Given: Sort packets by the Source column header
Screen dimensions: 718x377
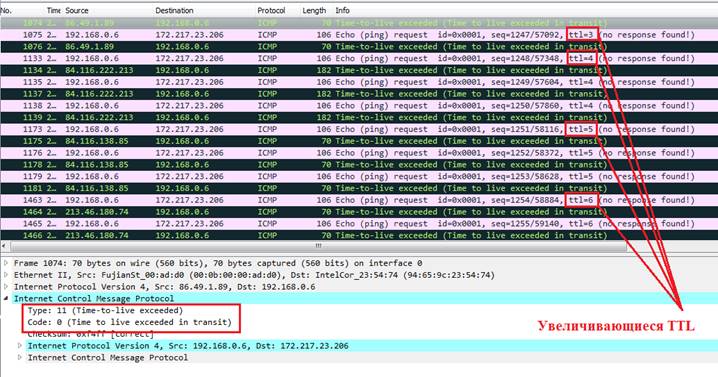Looking at the screenshot, I should point(77,11).
